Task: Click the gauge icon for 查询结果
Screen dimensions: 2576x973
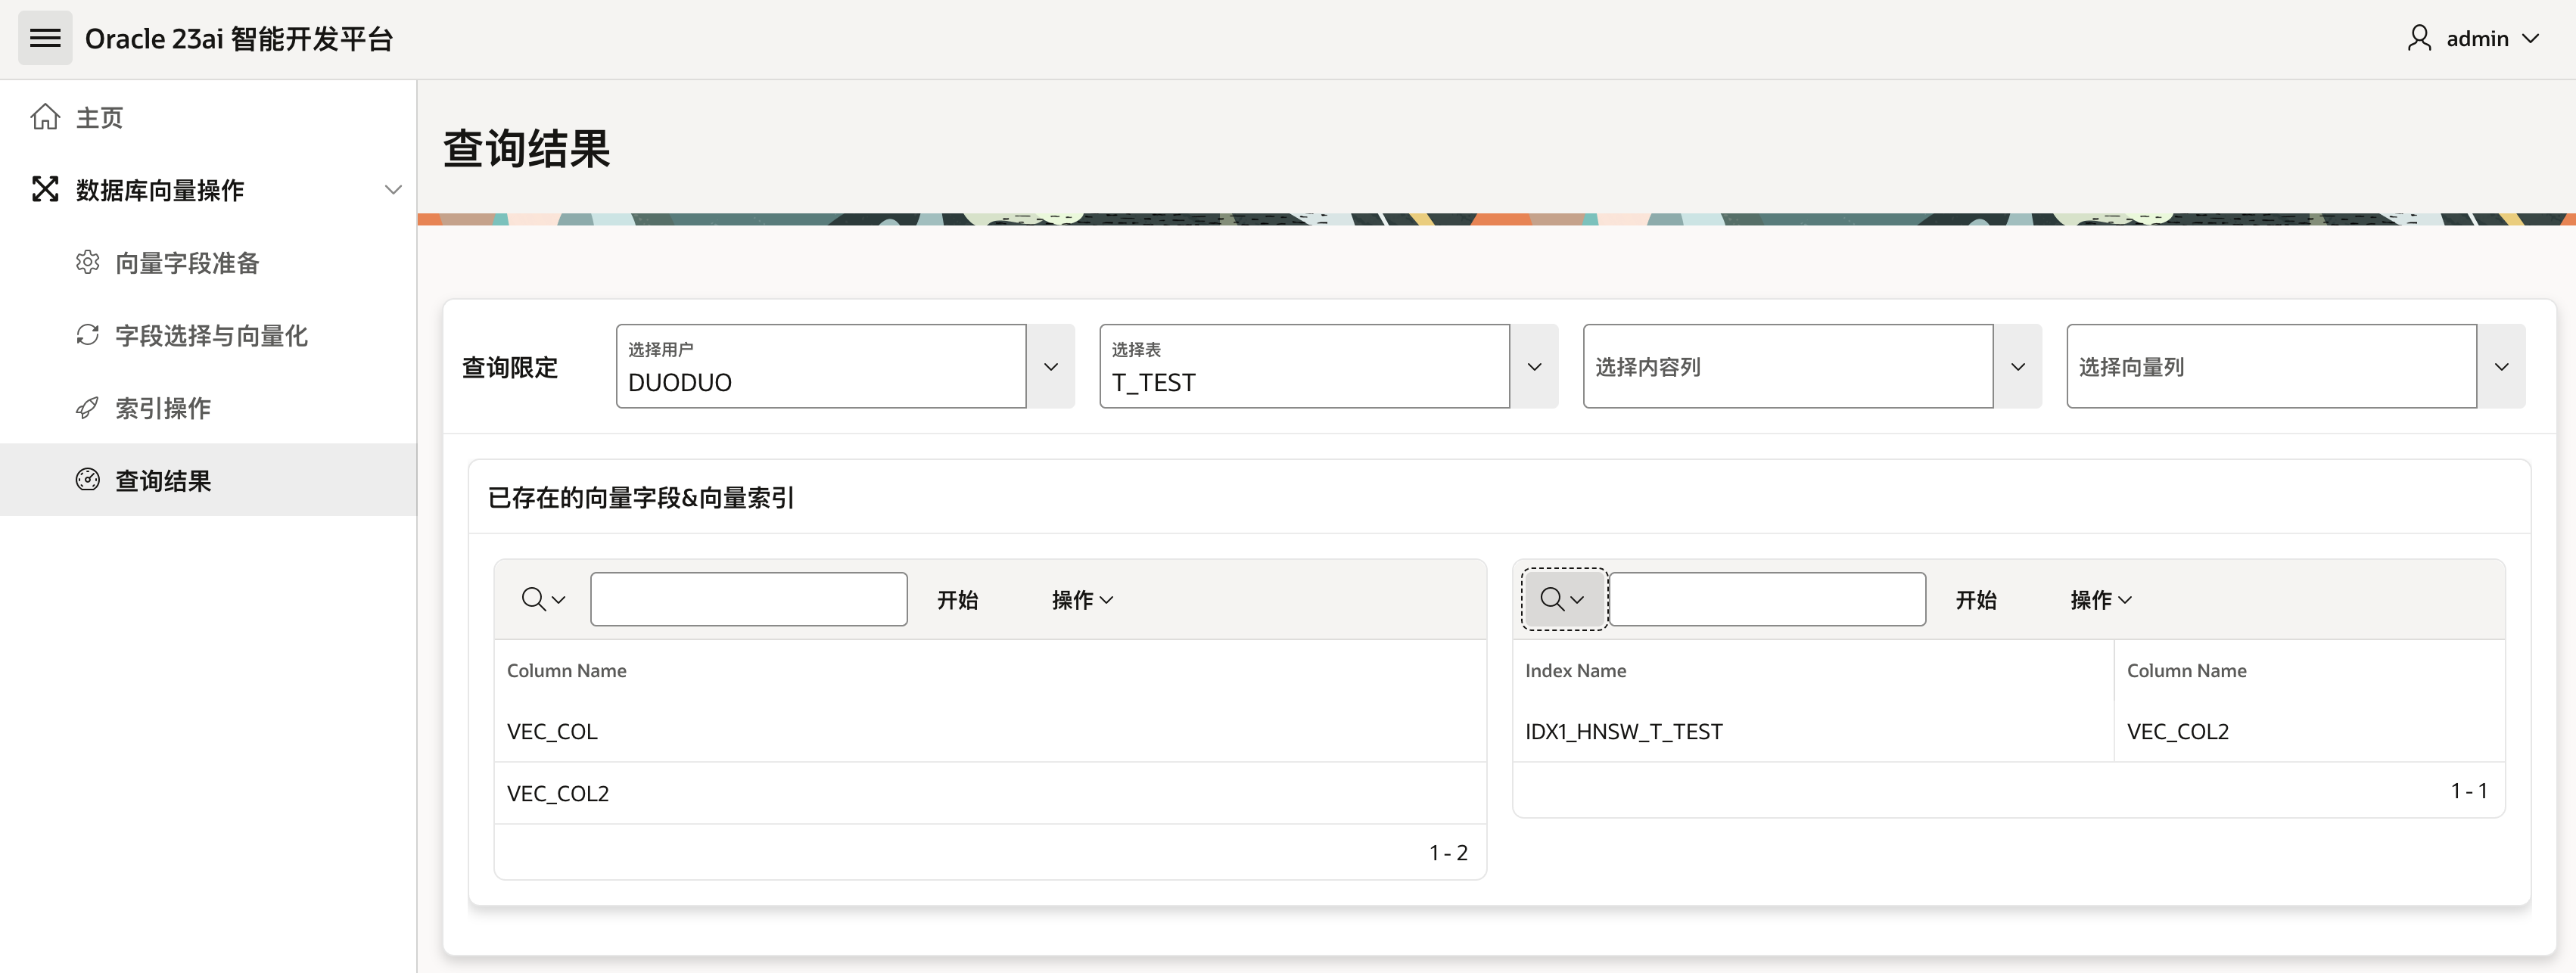Action: (x=88, y=480)
